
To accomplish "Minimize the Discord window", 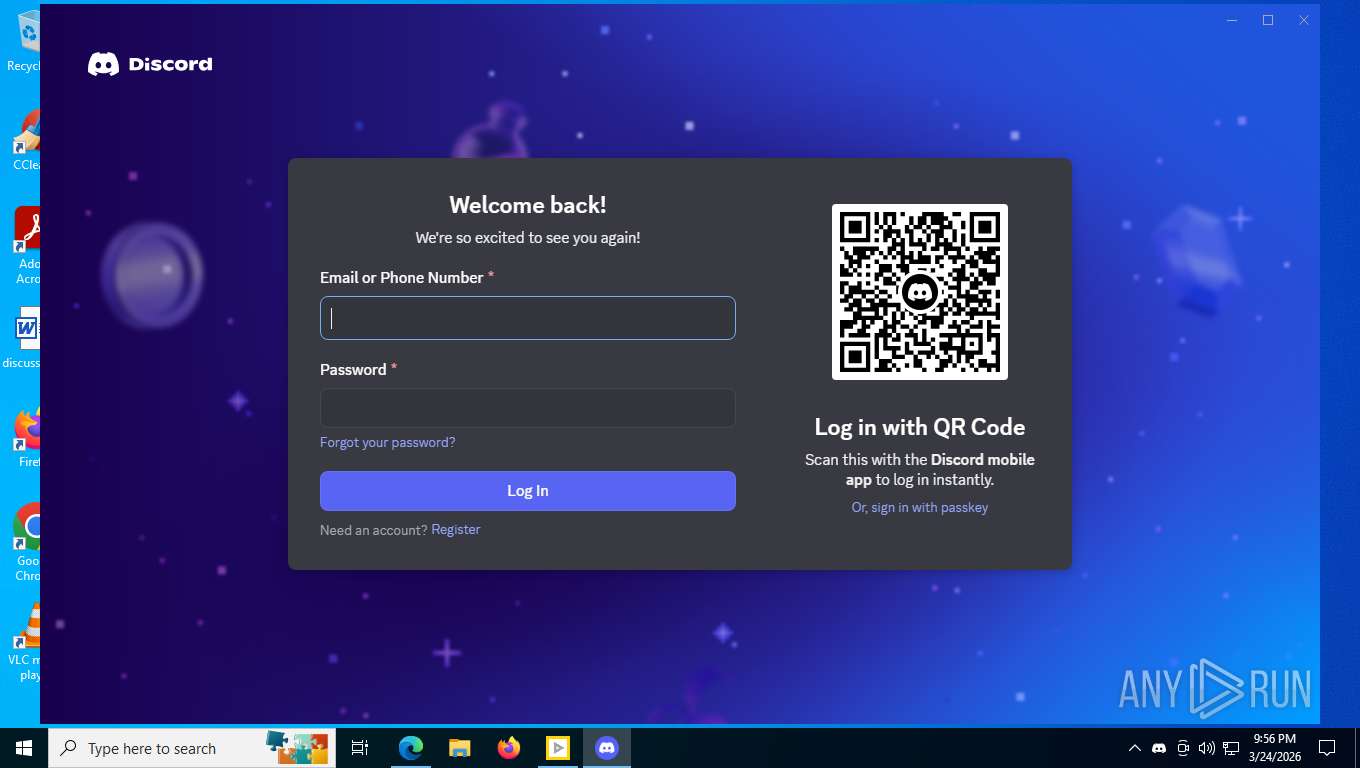I will (x=1232, y=20).
